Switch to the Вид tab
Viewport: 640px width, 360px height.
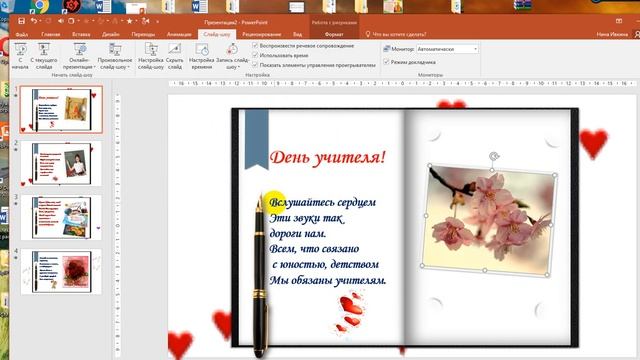(x=298, y=34)
